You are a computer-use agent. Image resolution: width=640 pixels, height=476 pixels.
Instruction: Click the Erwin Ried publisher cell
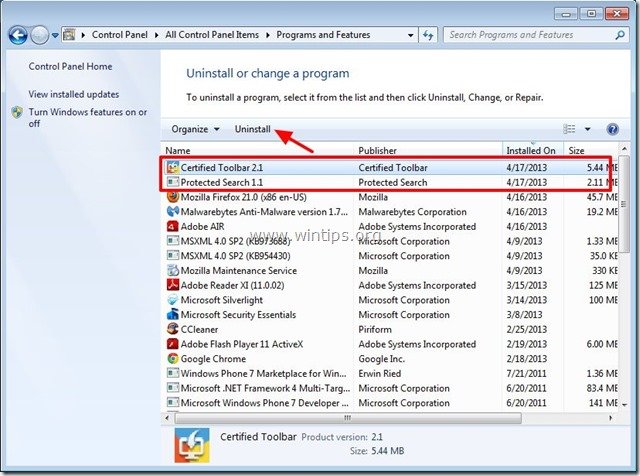coord(380,374)
